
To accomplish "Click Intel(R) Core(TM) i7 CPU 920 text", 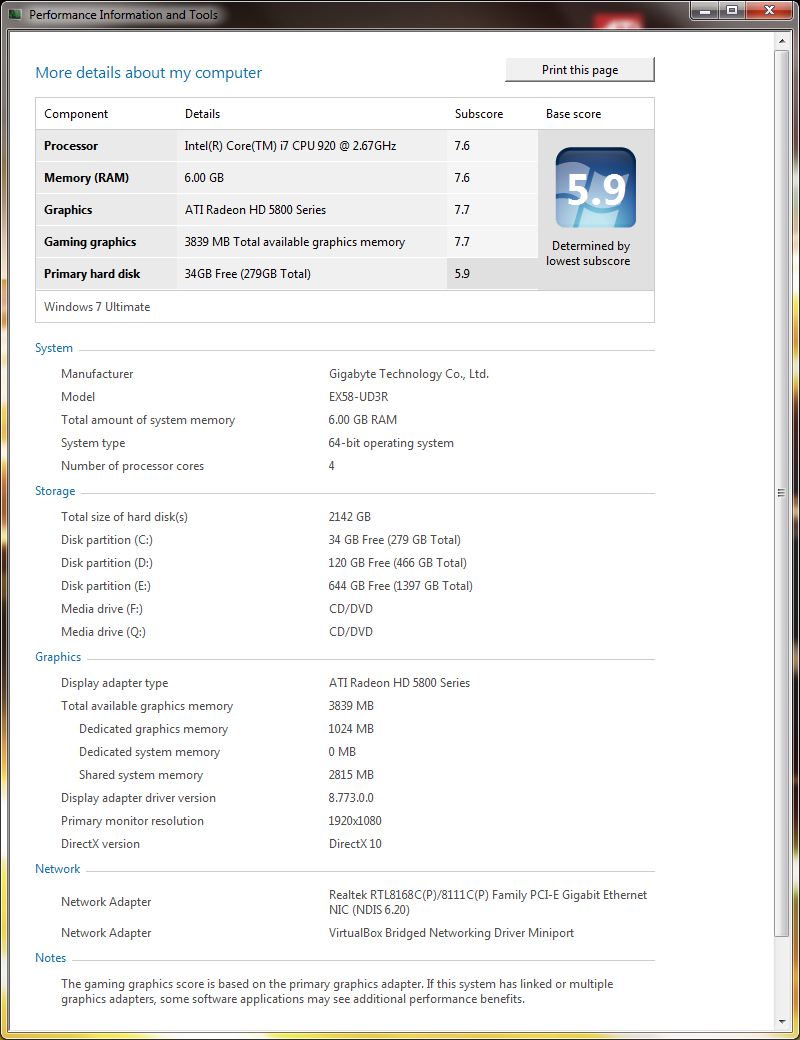I will pyautogui.click(x=290, y=146).
